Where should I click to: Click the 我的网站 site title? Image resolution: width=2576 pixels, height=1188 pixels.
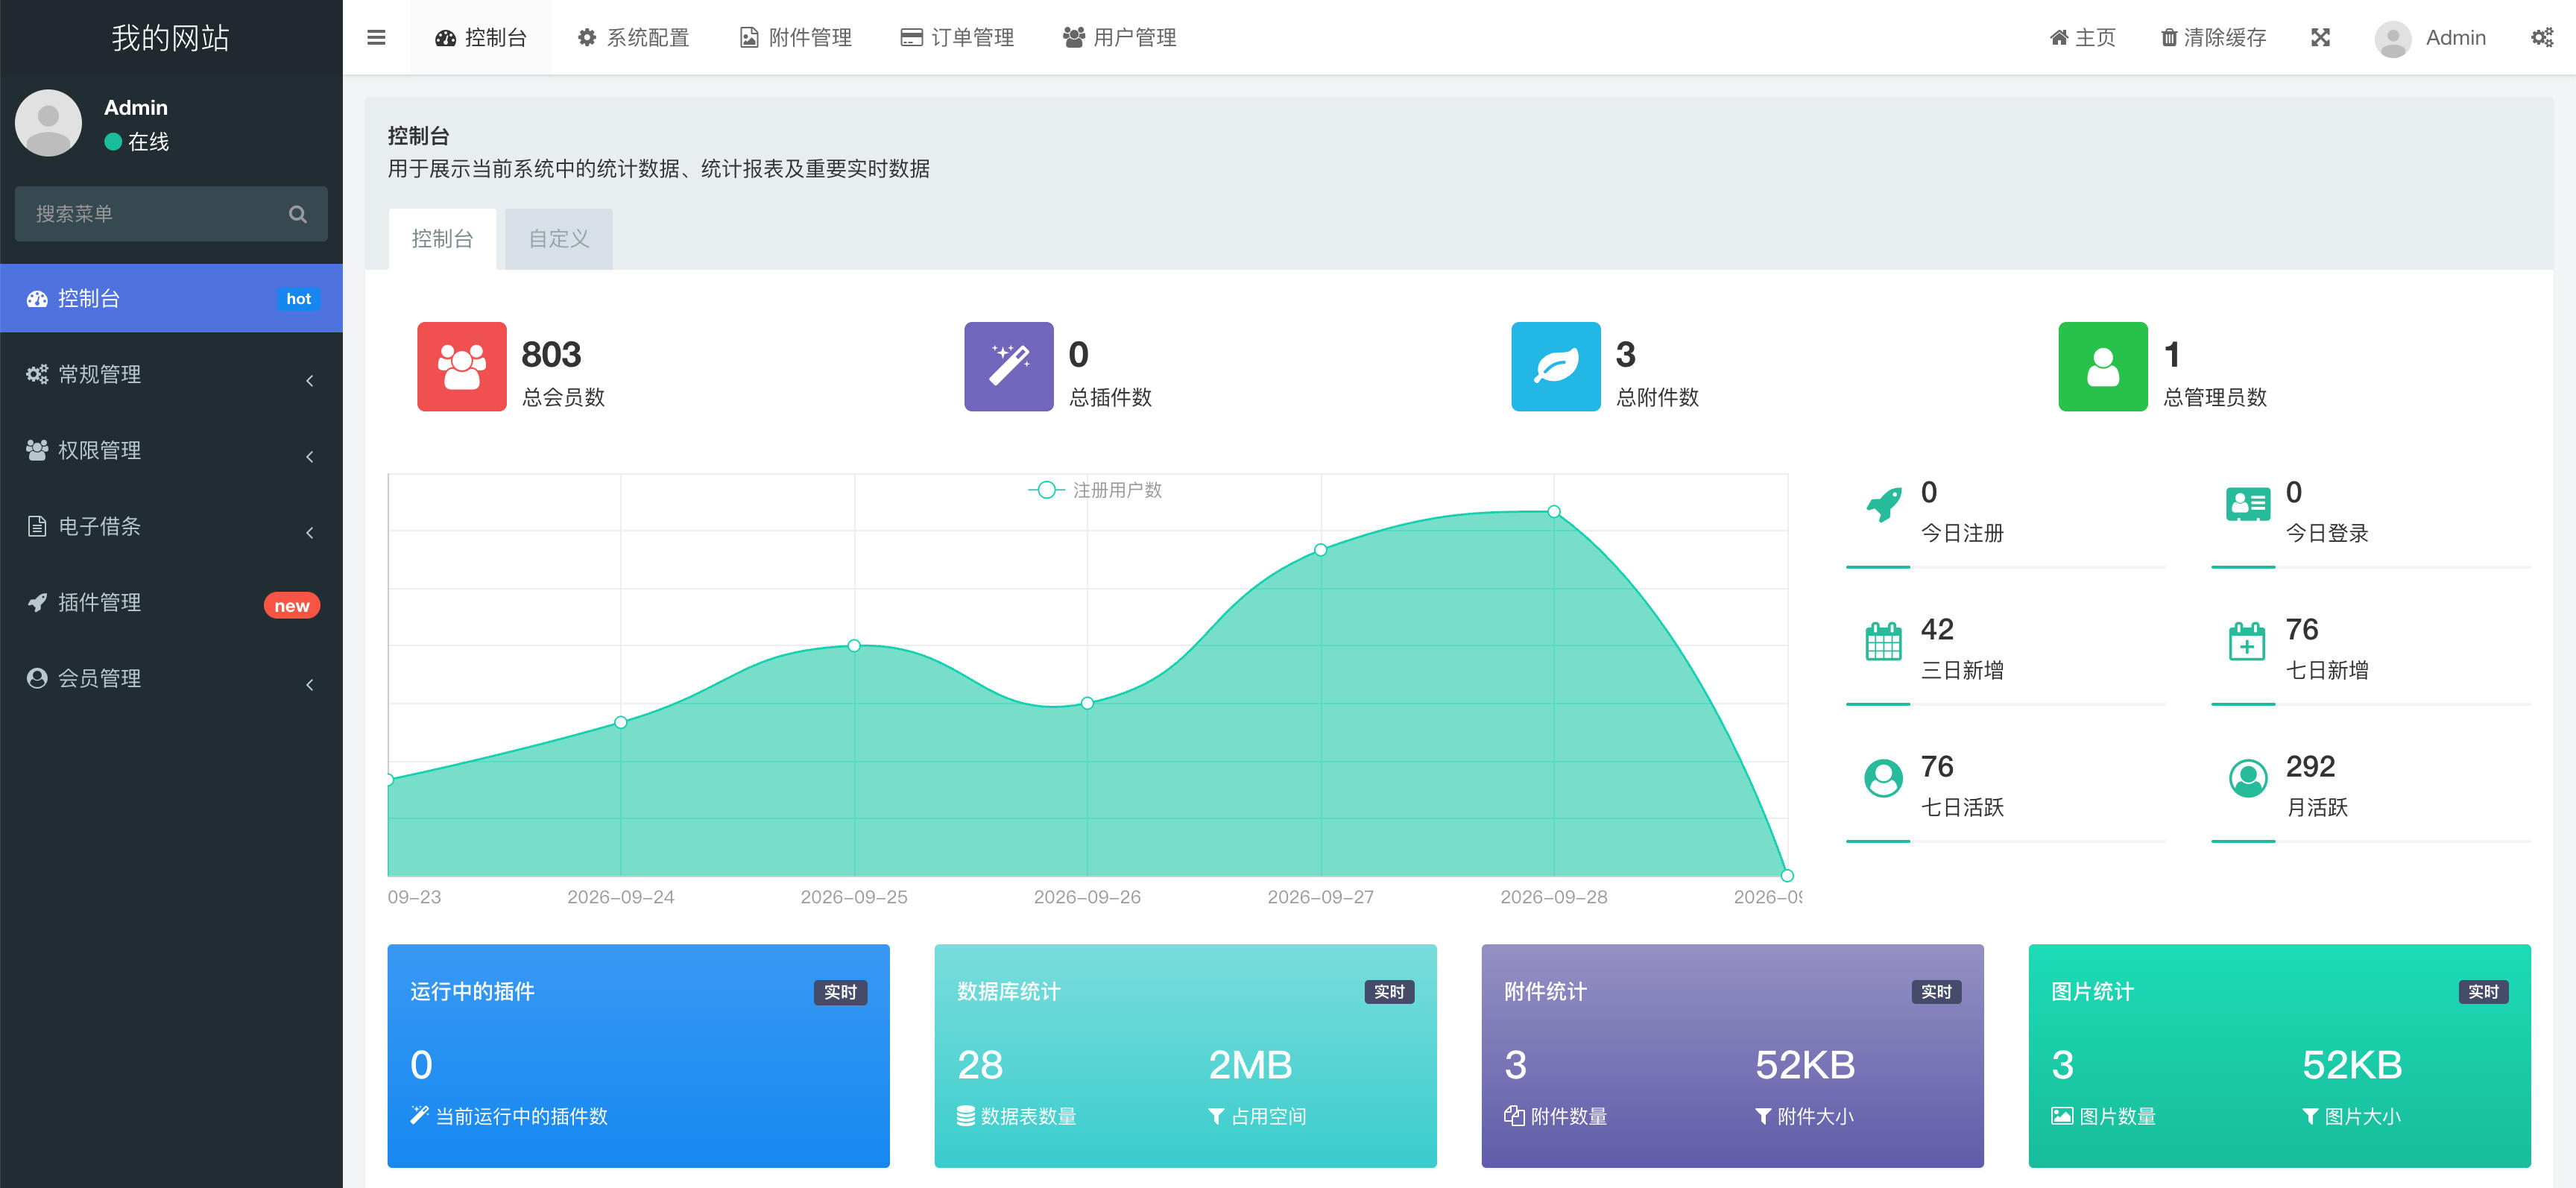(171, 38)
